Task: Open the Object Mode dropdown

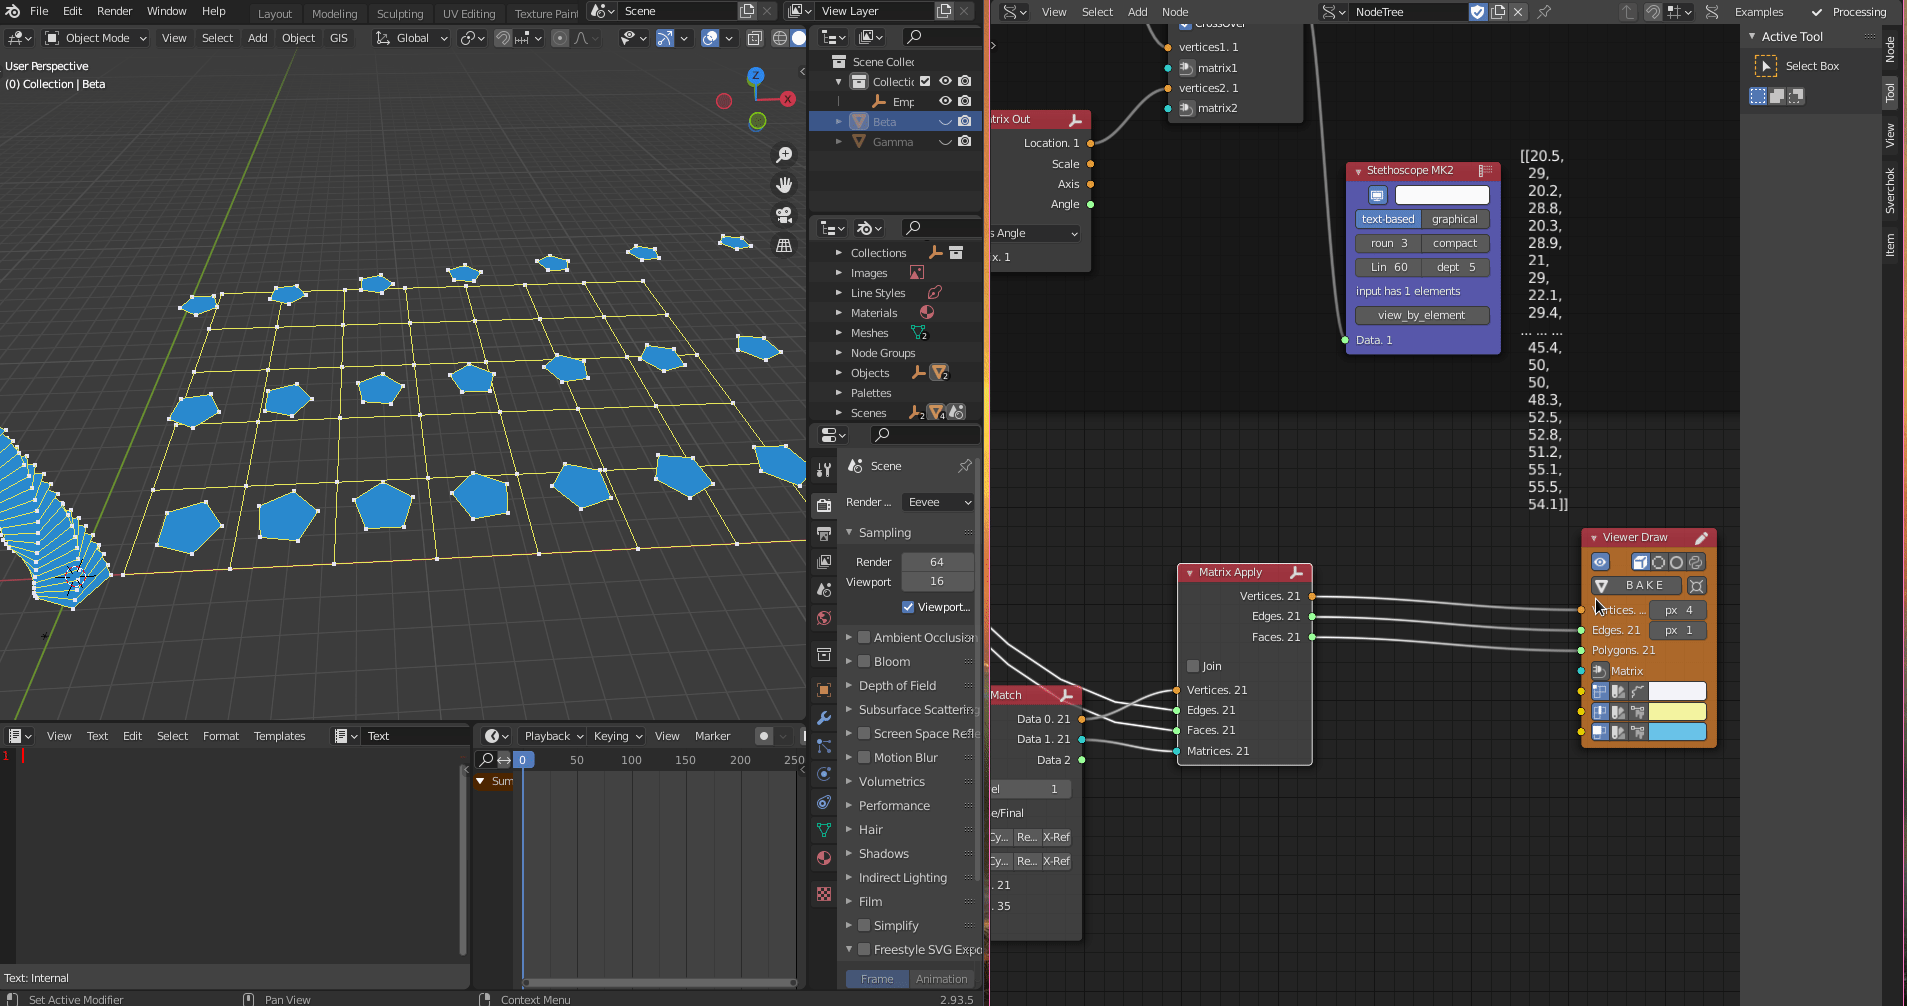Action: [x=96, y=38]
